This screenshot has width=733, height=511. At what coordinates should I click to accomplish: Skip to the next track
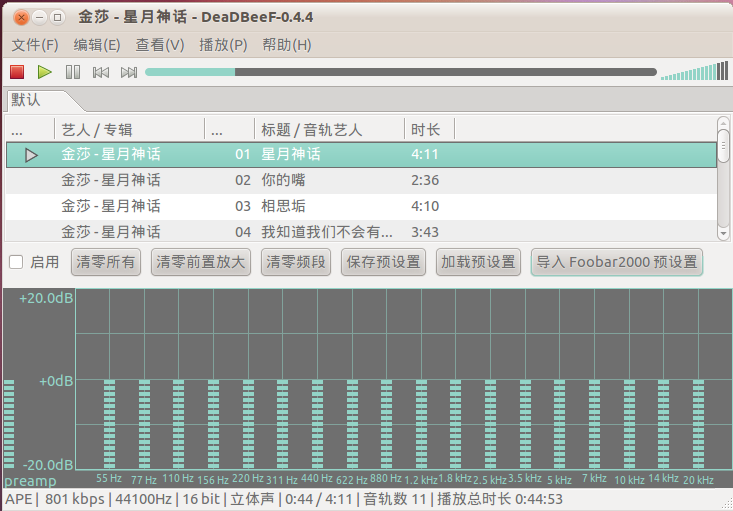point(129,72)
